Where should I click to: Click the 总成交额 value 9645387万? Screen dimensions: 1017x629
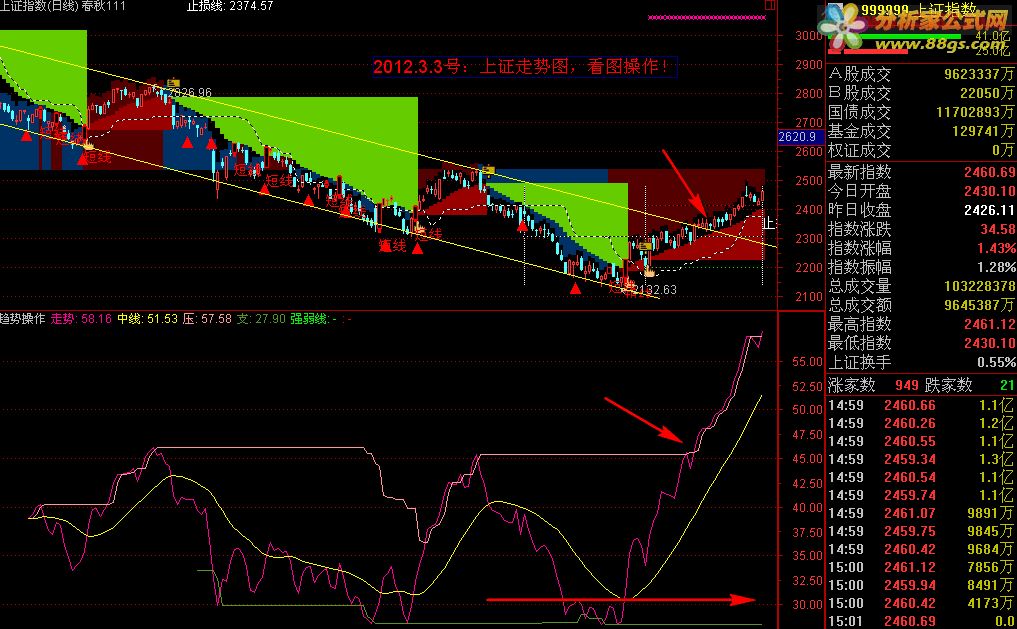(979, 305)
